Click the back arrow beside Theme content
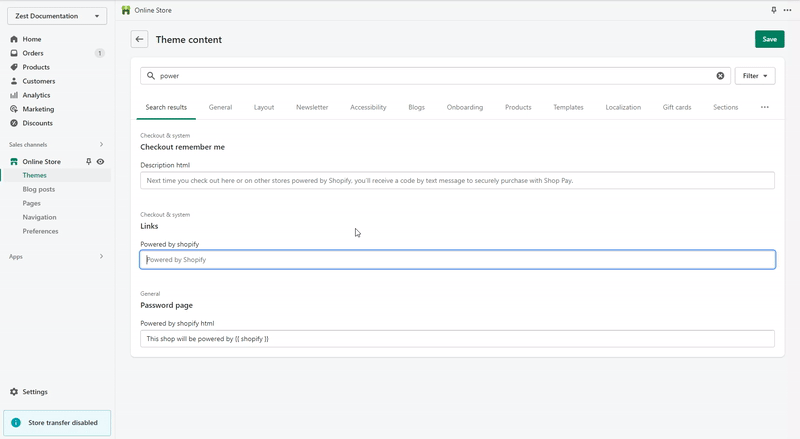 [139, 39]
